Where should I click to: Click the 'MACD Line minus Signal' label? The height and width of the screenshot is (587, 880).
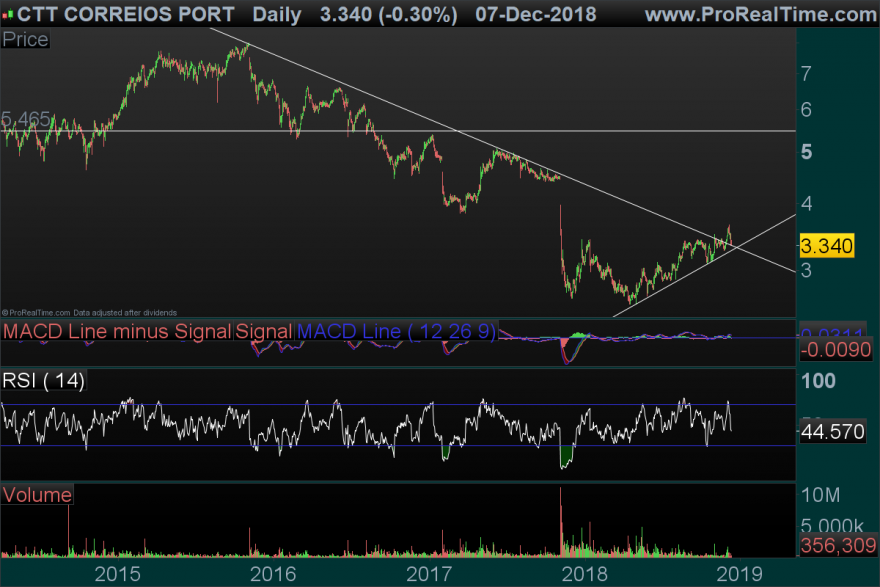[117, 331]
